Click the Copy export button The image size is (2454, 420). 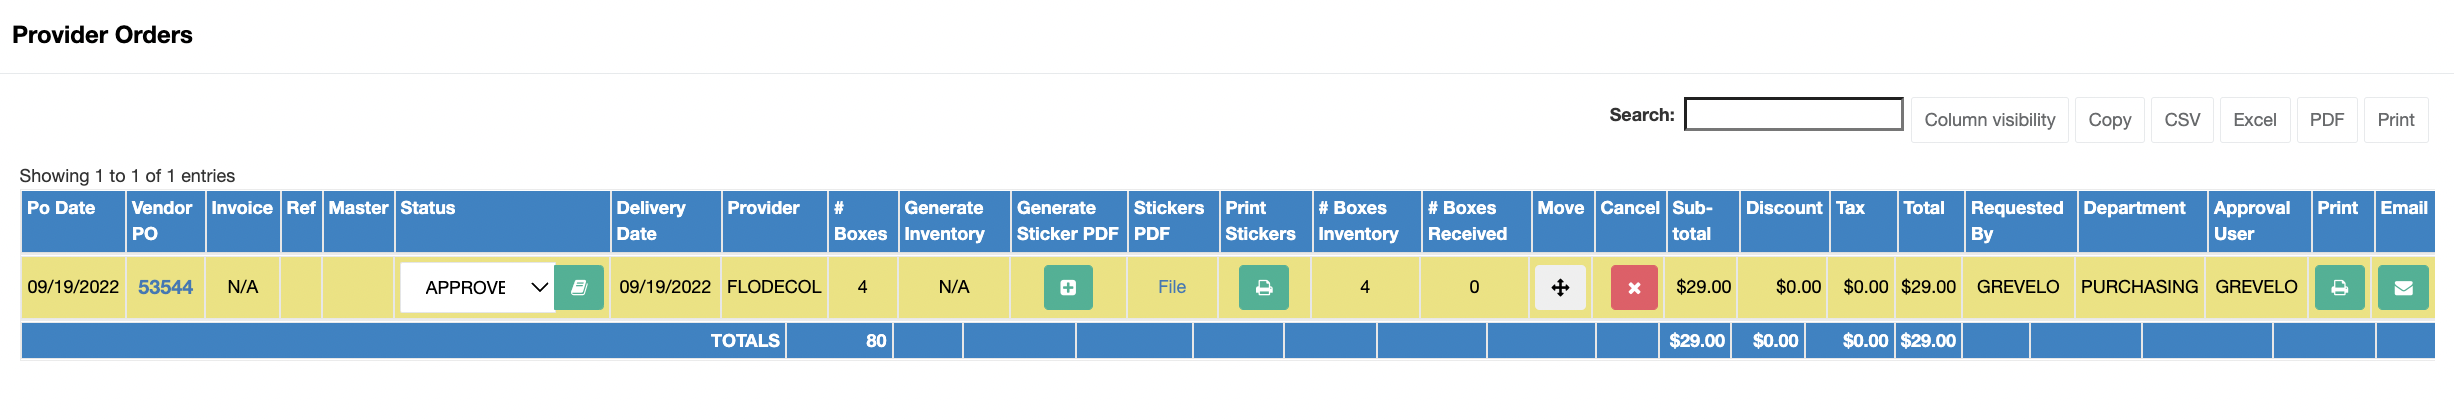click(x=2109, y=120)
